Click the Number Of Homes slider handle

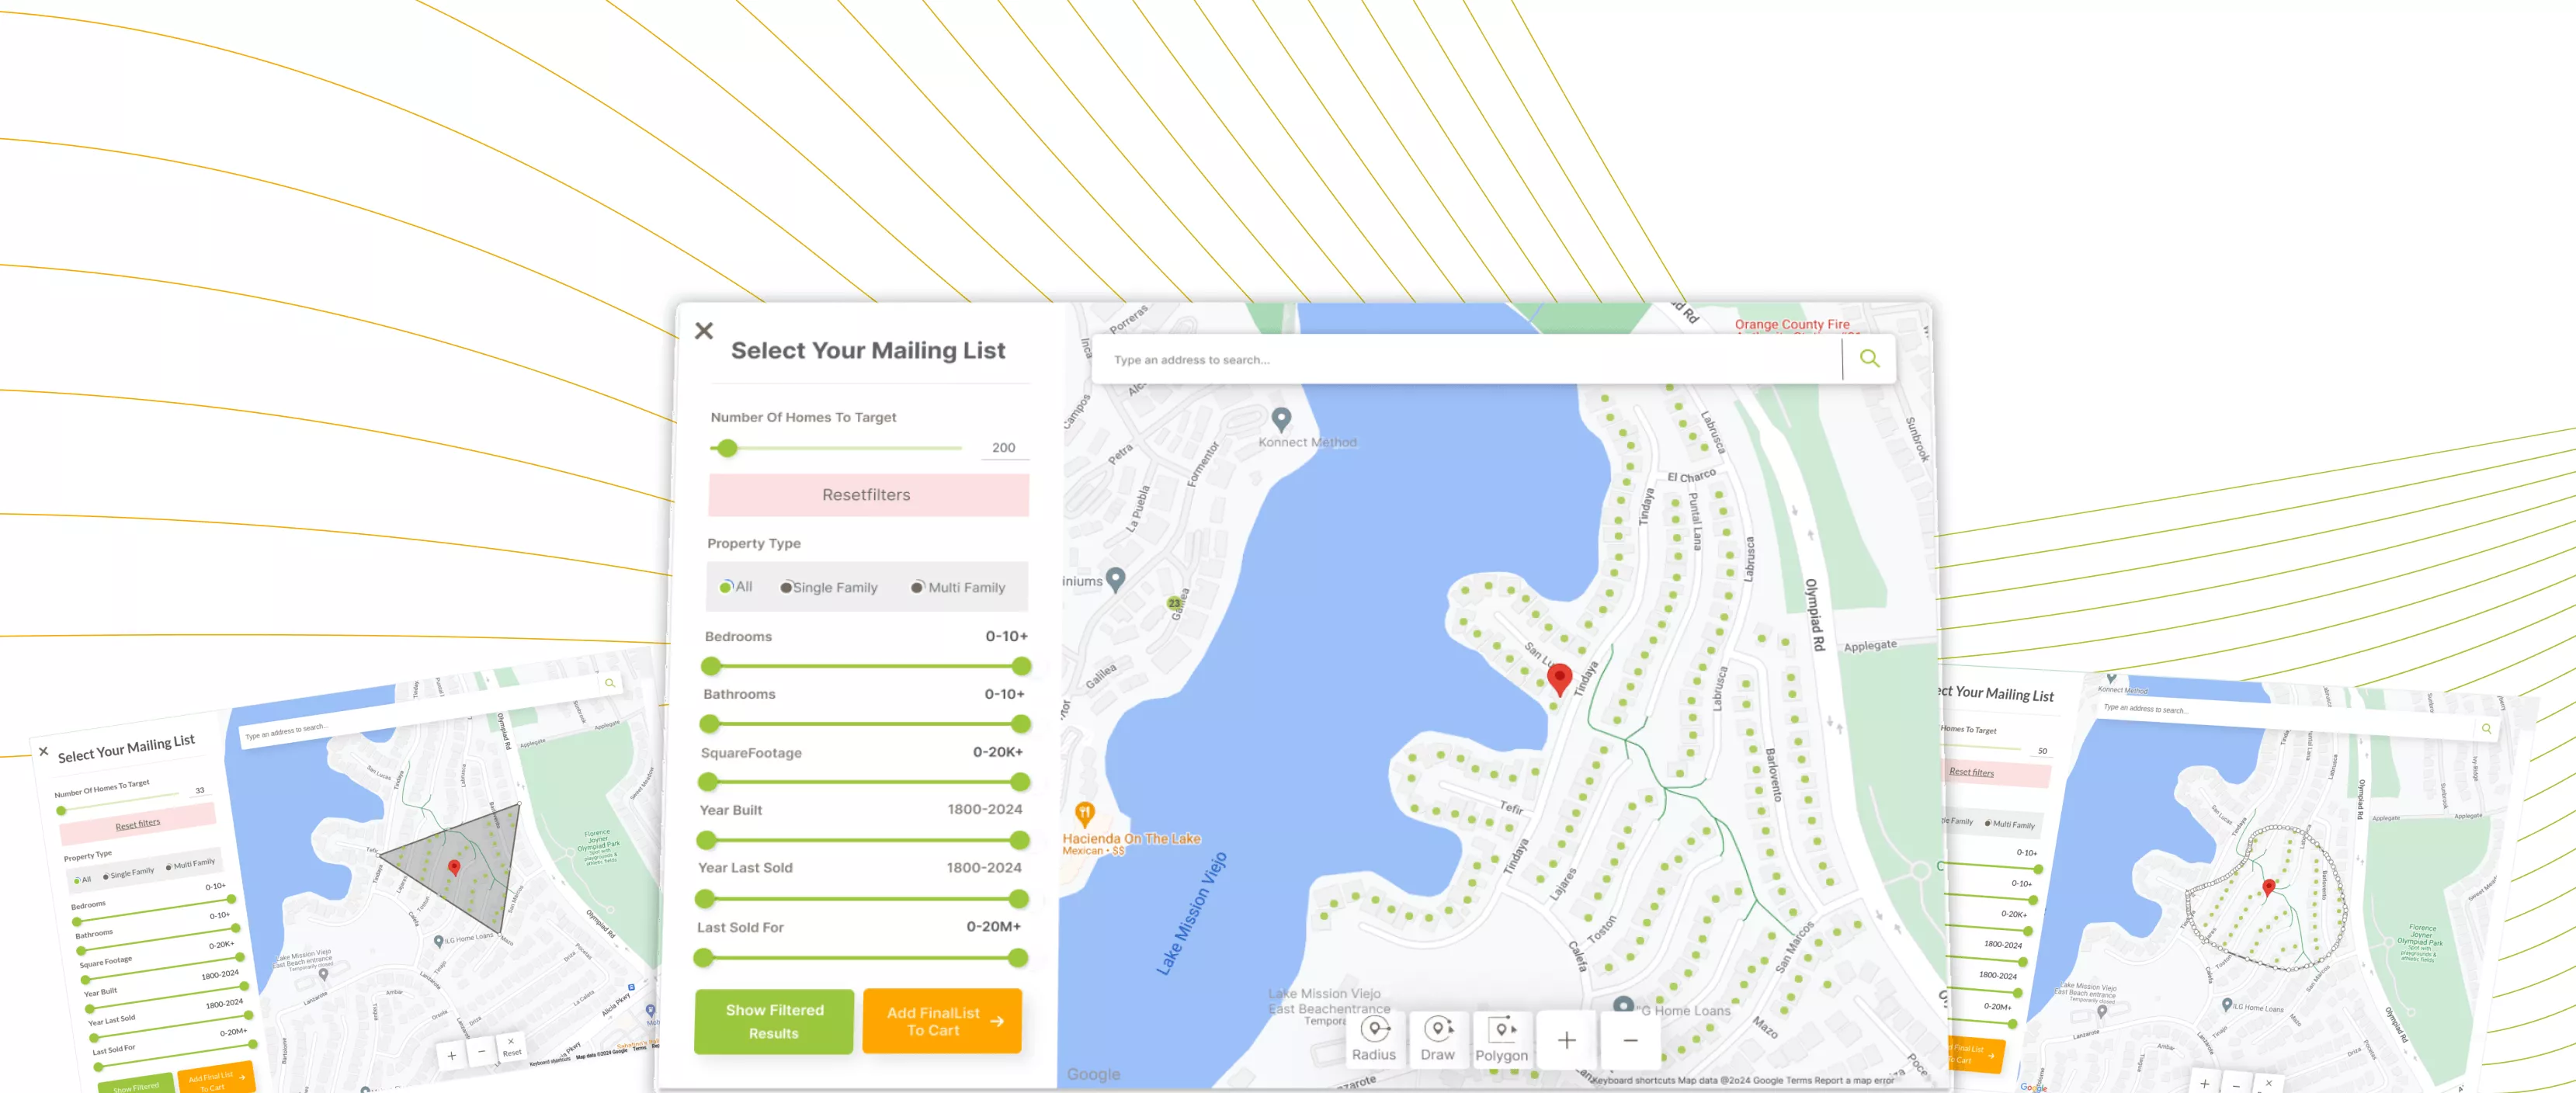pyautogui.click(x=728, y=448)
